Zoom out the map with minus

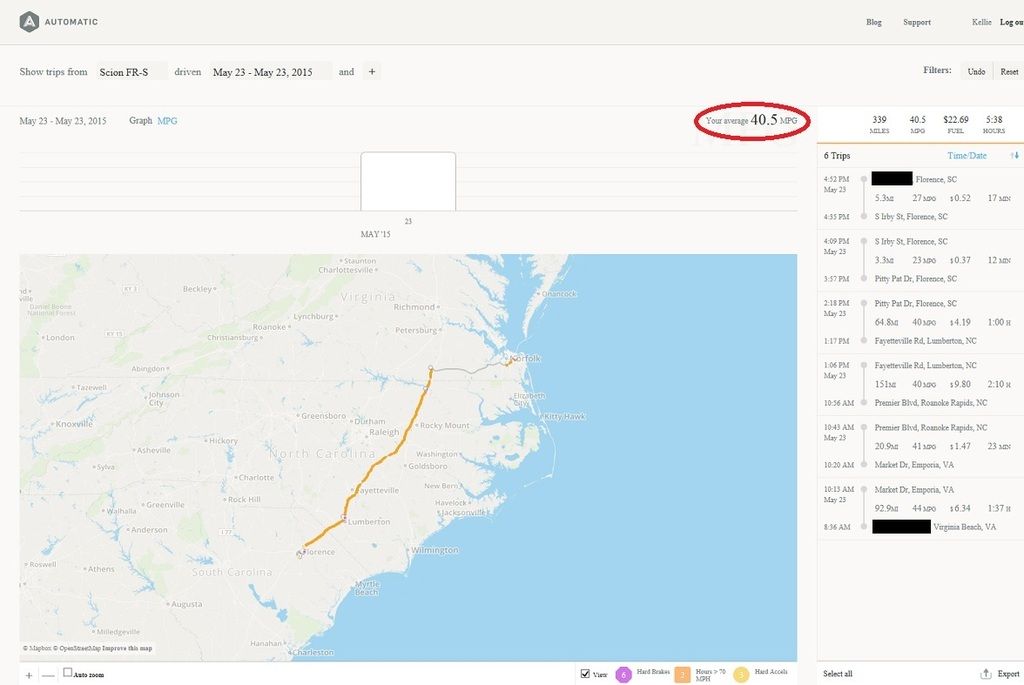pos(48,676)
